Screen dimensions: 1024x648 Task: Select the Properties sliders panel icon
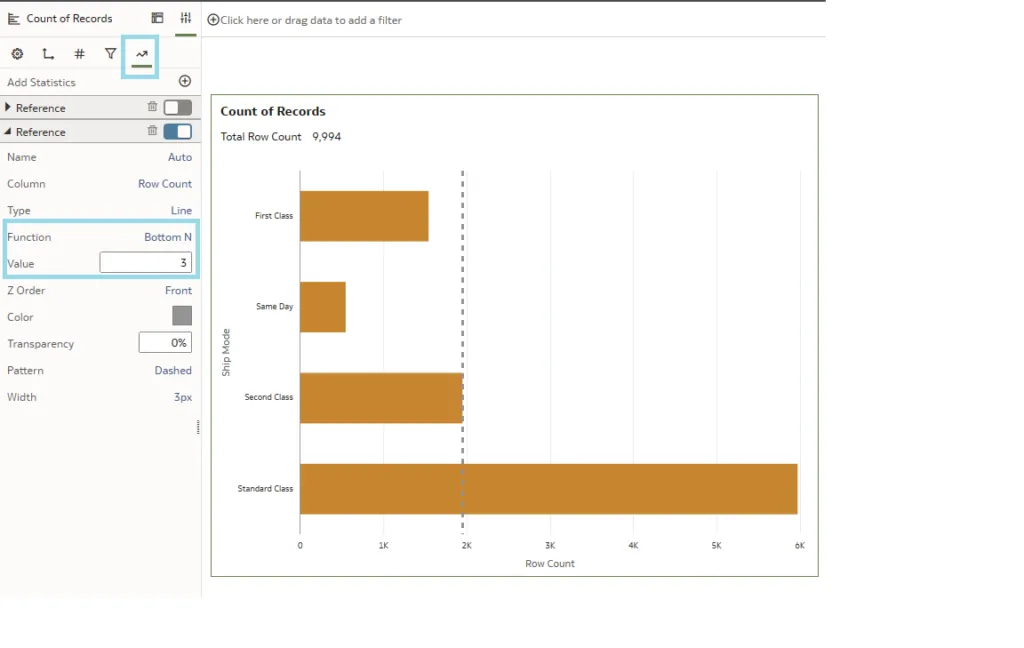185,18
